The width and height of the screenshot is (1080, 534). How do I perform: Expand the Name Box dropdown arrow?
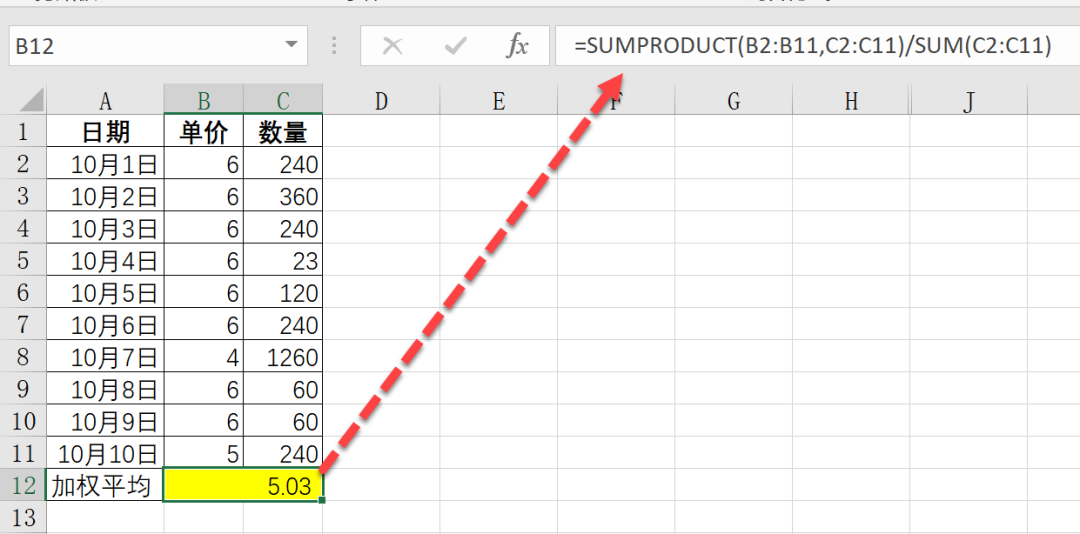291,45
